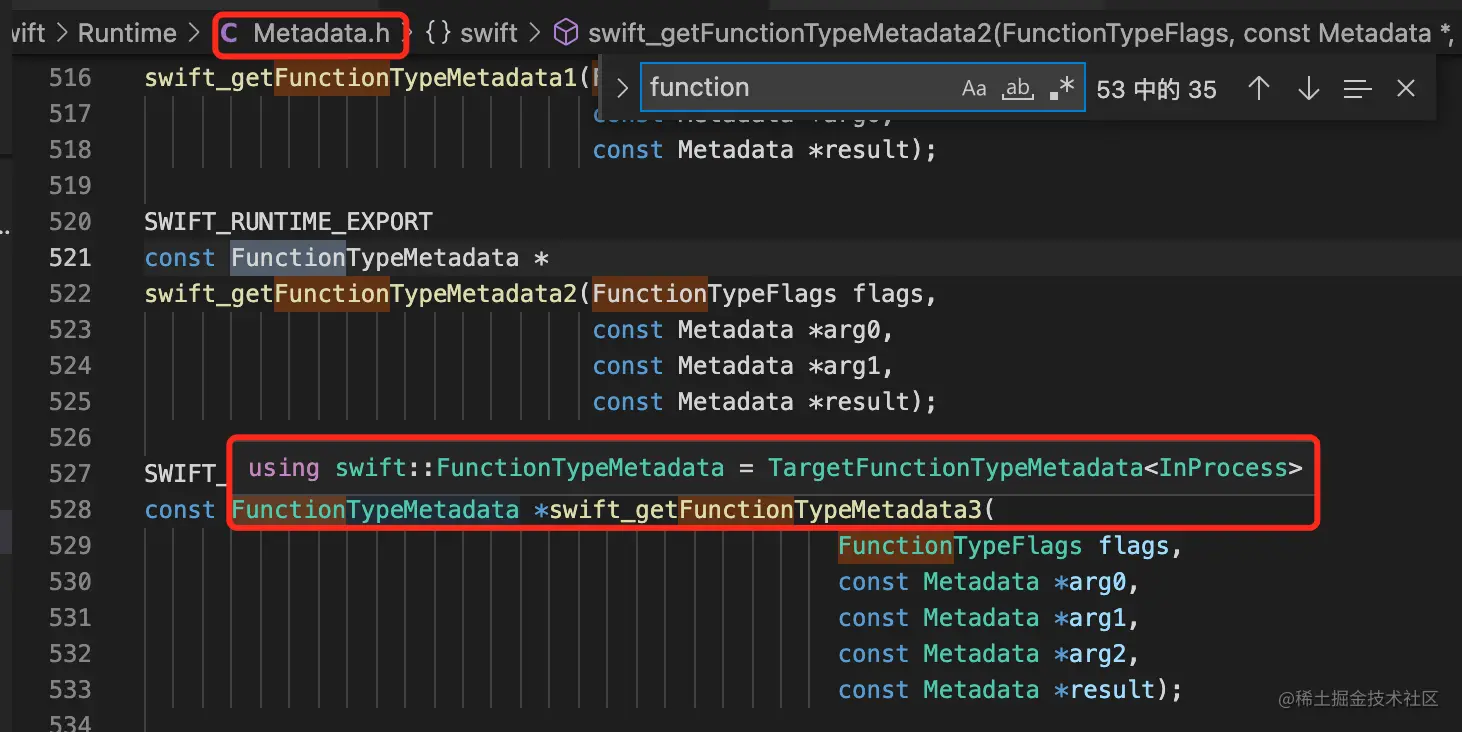Click line number 521 in gutter

click(x=70, y=258)
